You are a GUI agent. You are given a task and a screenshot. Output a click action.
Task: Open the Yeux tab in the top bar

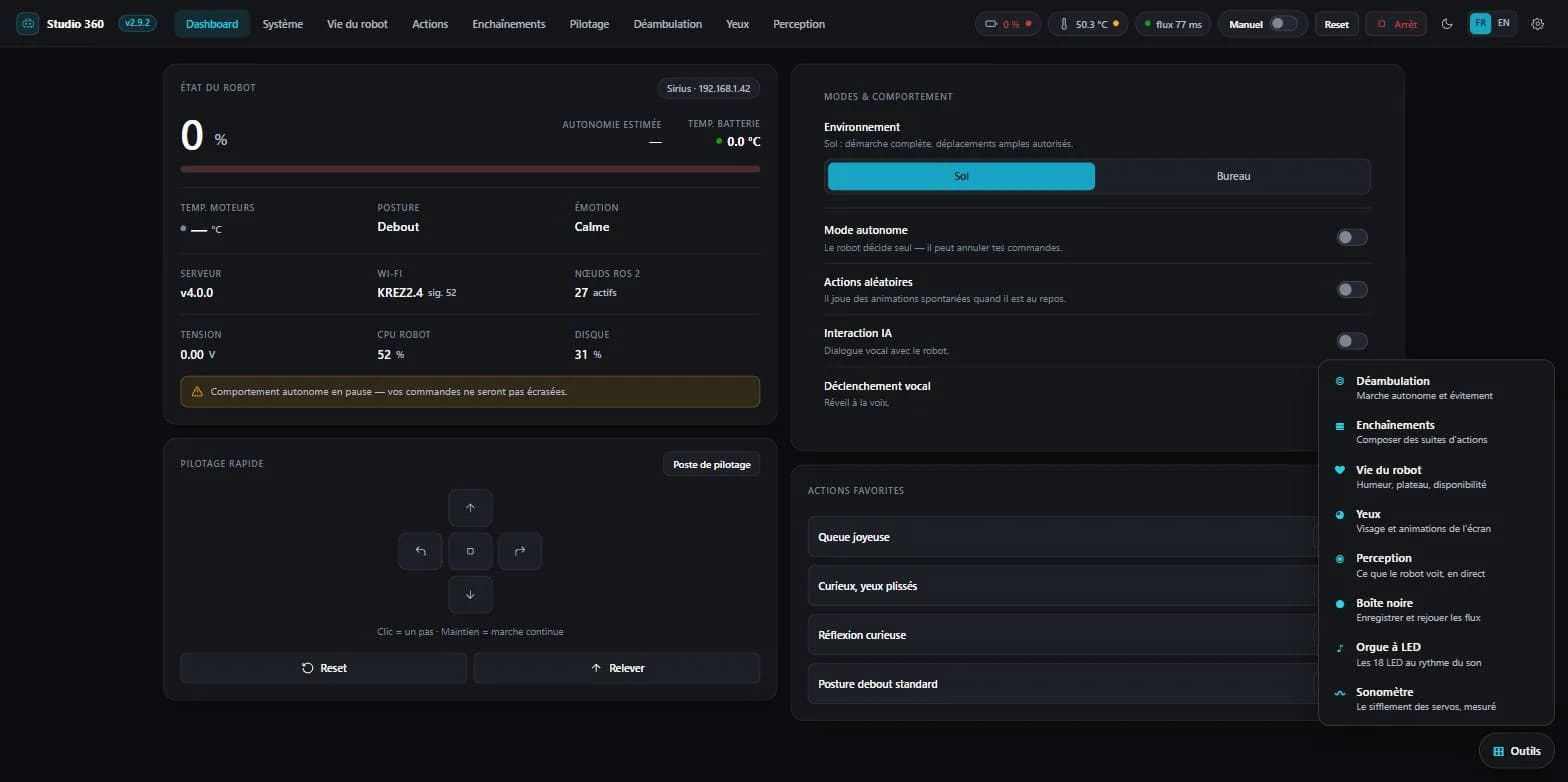[x=738, y=24]
